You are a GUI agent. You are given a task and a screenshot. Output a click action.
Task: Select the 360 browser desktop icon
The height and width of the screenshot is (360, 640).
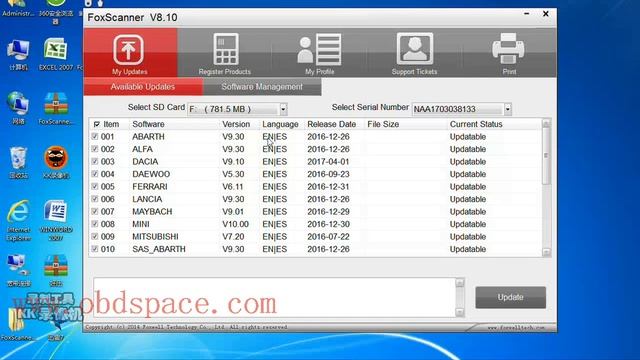pos(56,11)
